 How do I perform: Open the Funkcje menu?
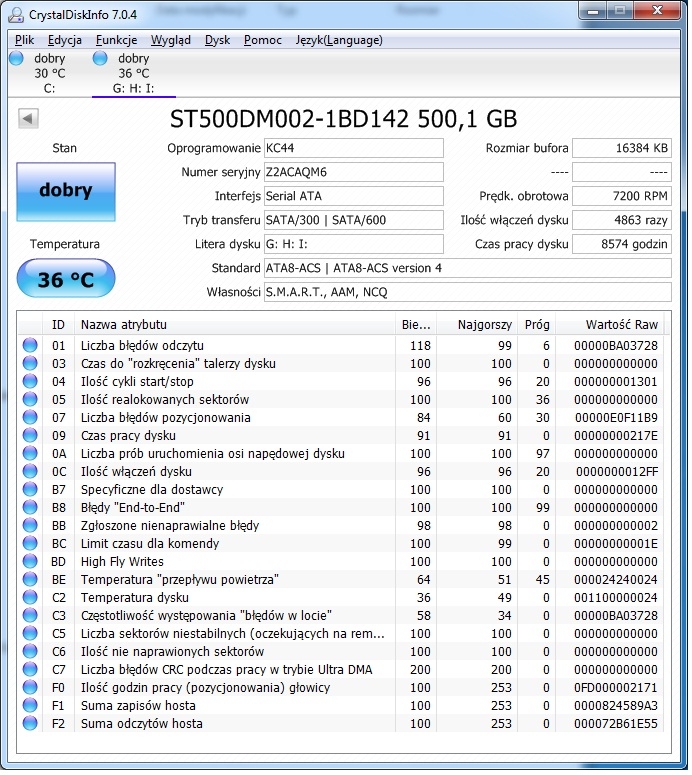click(117, 40)
